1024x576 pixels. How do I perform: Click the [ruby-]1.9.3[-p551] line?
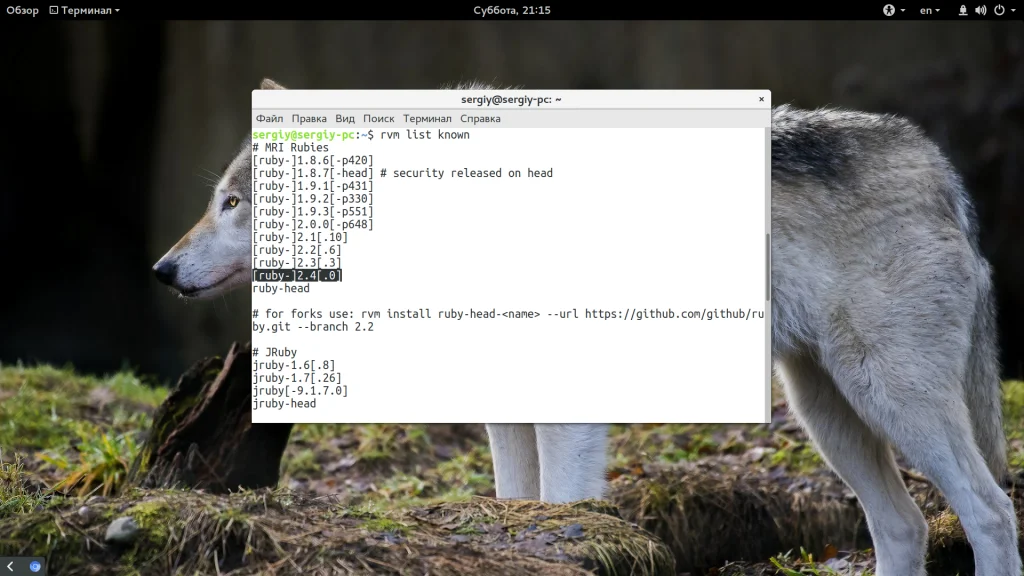[x=313, y=212]
